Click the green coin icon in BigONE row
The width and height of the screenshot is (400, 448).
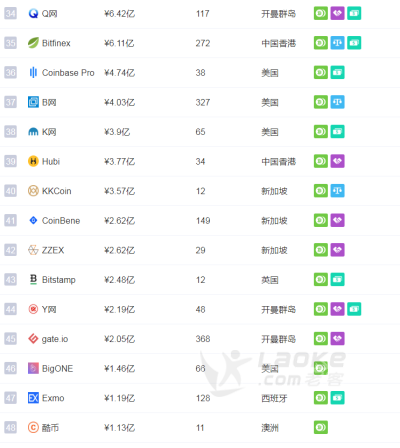click(321, 368)
